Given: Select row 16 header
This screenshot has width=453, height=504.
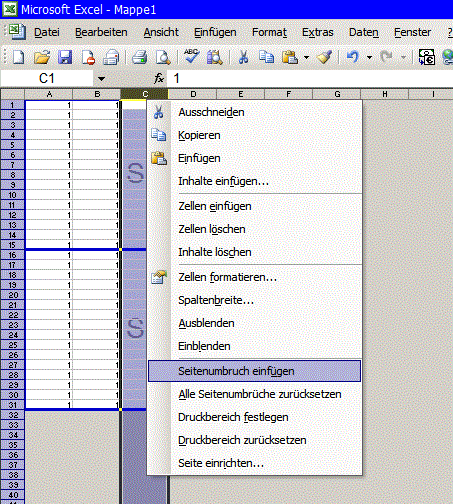Looking at the screenshot, I should 12,255.
